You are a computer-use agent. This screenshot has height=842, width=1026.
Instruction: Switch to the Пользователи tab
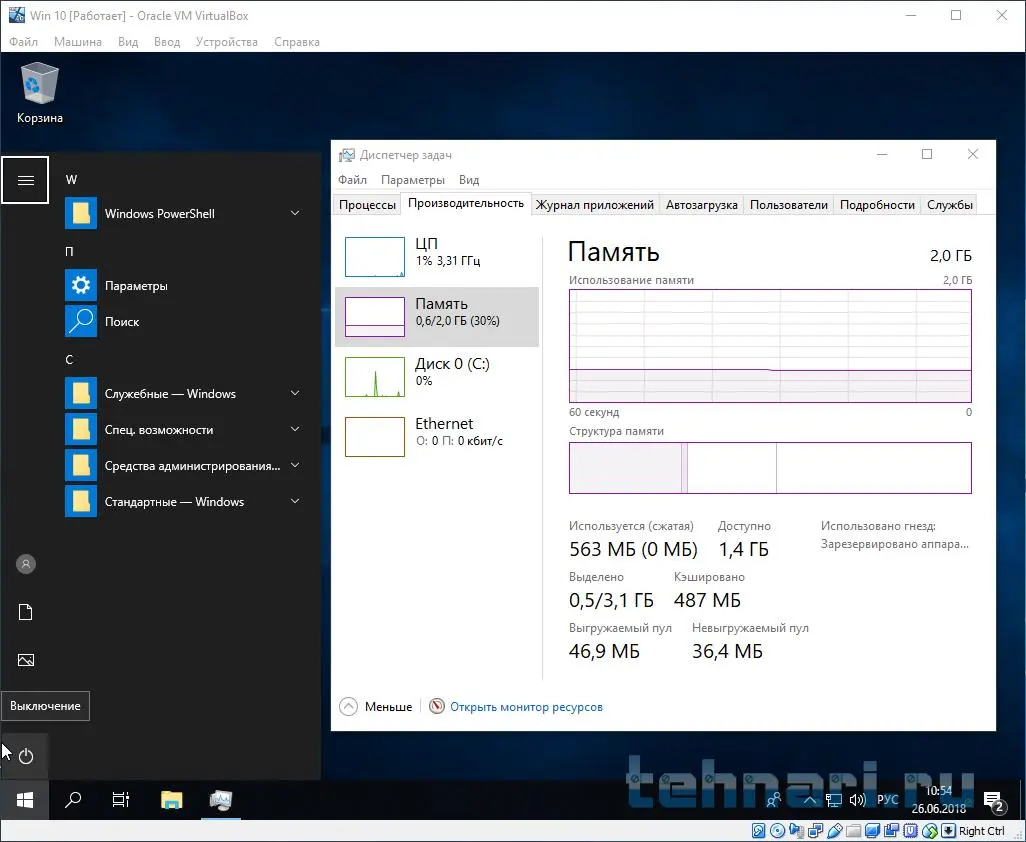788,205
